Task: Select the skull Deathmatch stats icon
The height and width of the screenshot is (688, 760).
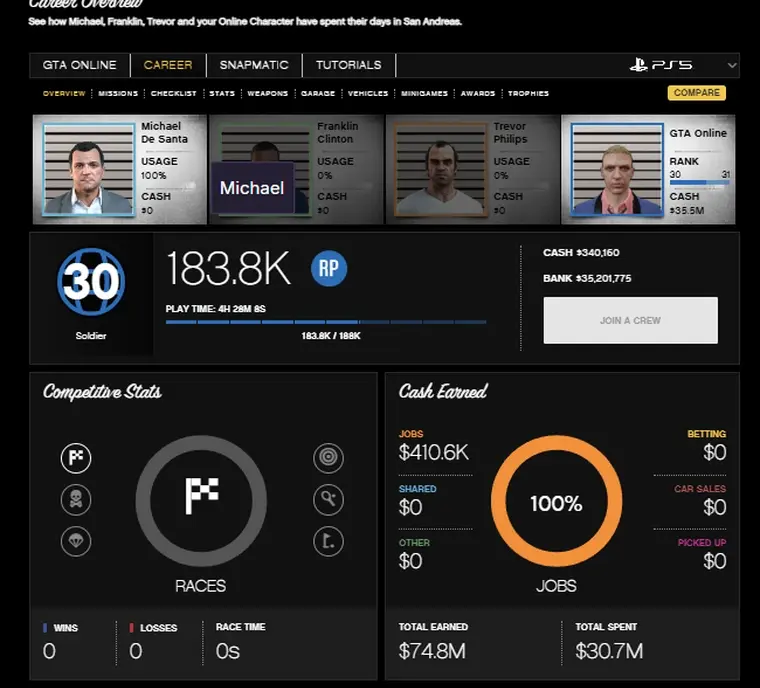Action: pos(76,499)
